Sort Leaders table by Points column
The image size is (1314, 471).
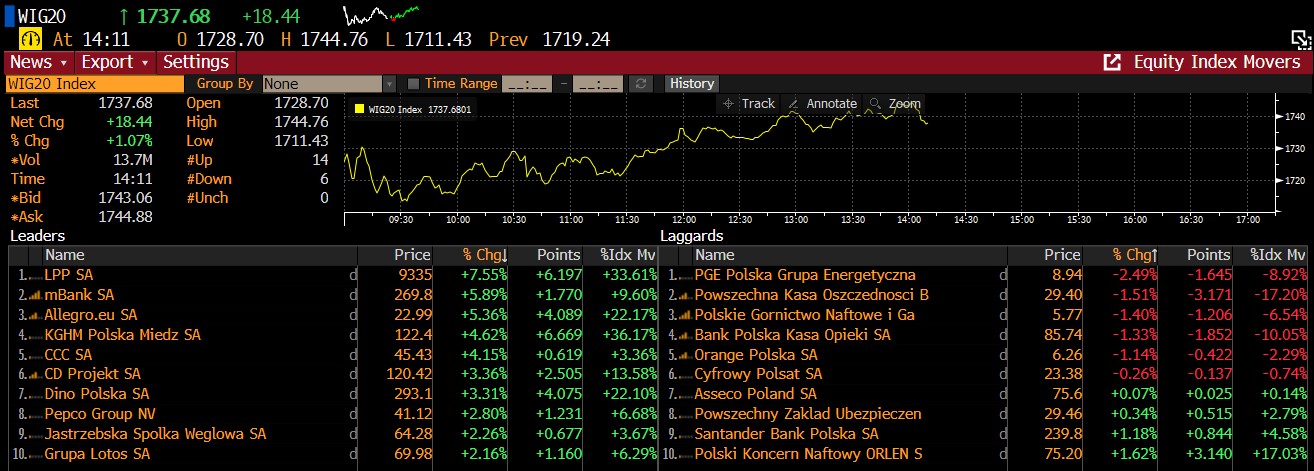(x=547, y=255)
